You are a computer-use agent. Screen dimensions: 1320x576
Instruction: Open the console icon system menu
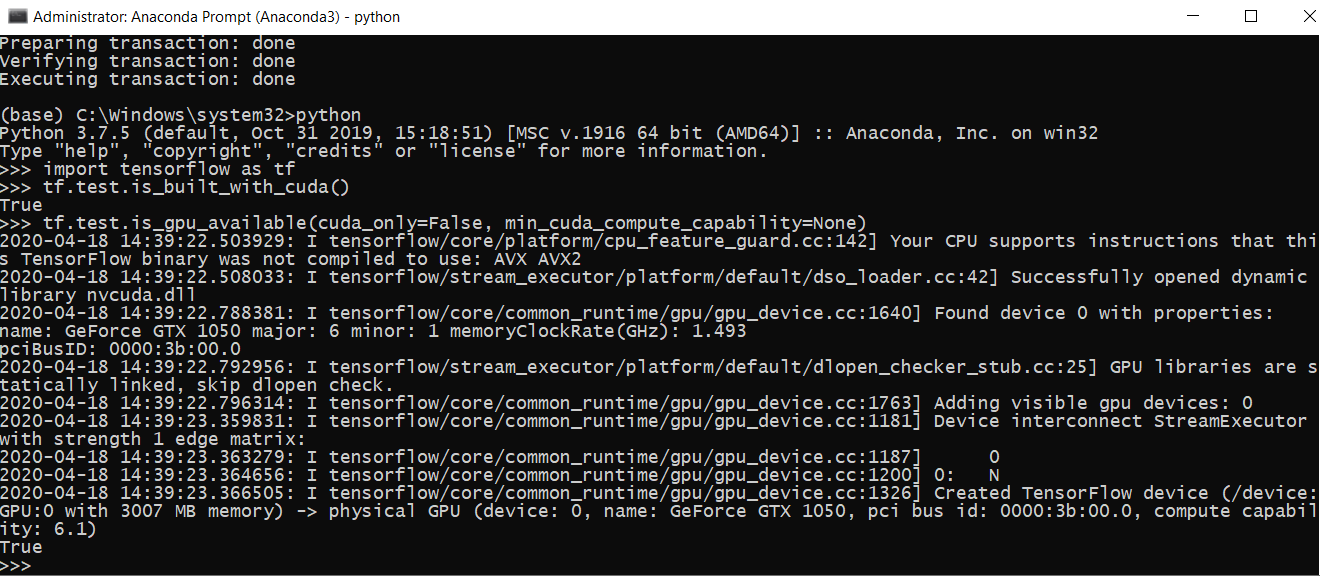pos(17,17)
